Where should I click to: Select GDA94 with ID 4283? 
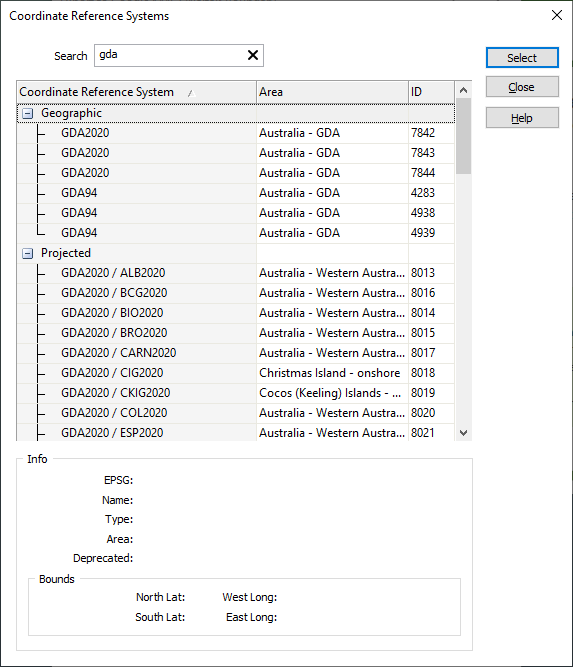[x=236, y=193]
